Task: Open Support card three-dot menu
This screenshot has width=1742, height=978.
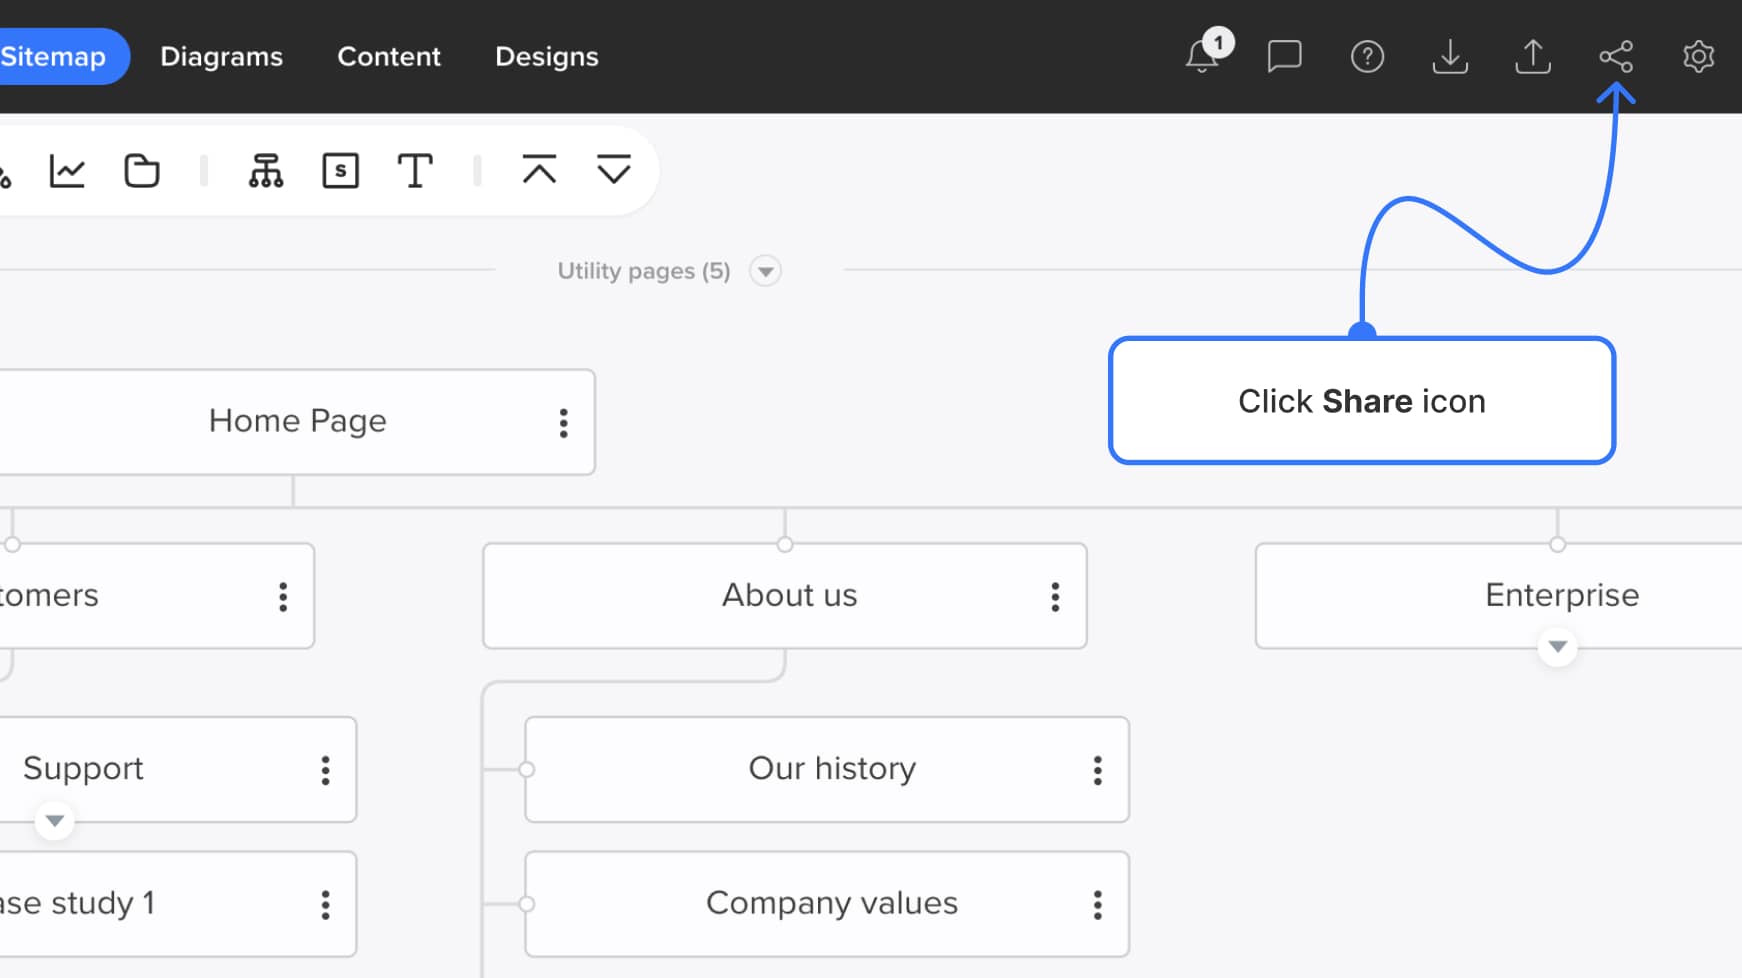Action: (x=325, y=770)
